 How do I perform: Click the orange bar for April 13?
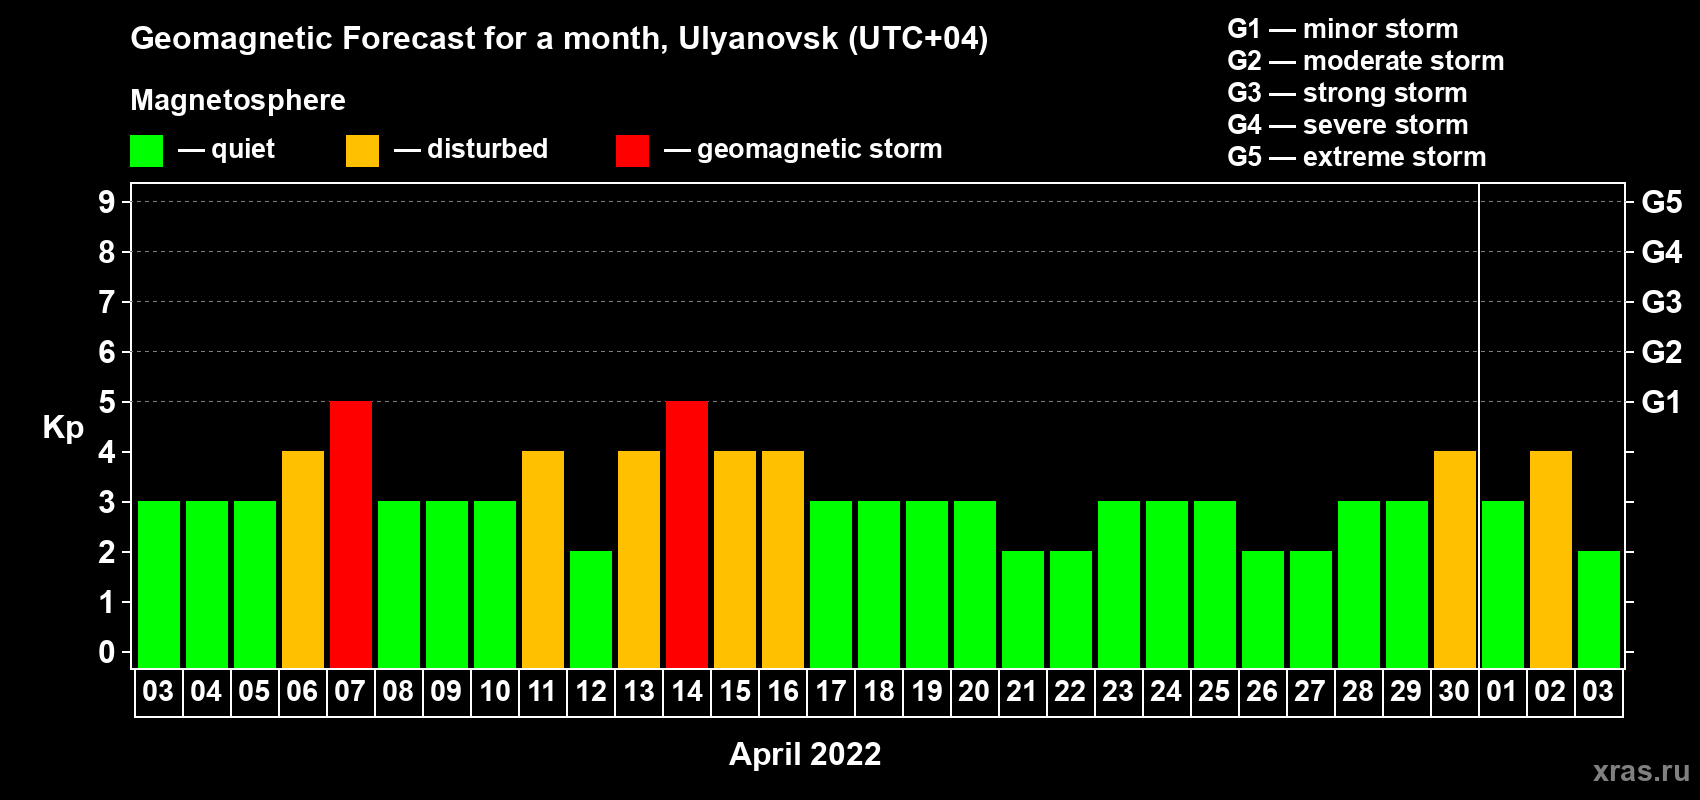(x=639, y=560)
